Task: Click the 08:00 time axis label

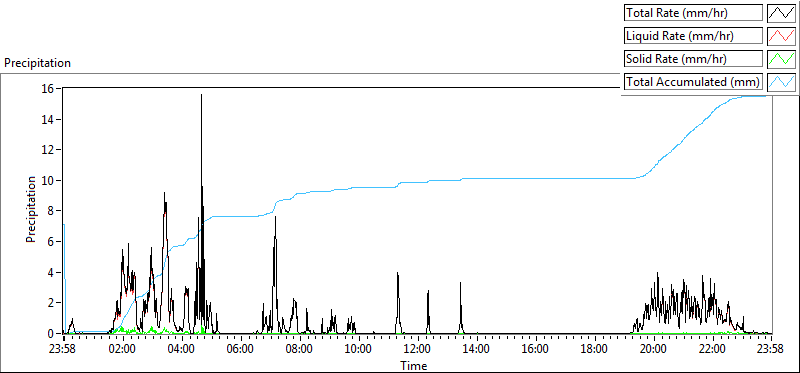Action: pyautogui.click(x=299, y=350)
